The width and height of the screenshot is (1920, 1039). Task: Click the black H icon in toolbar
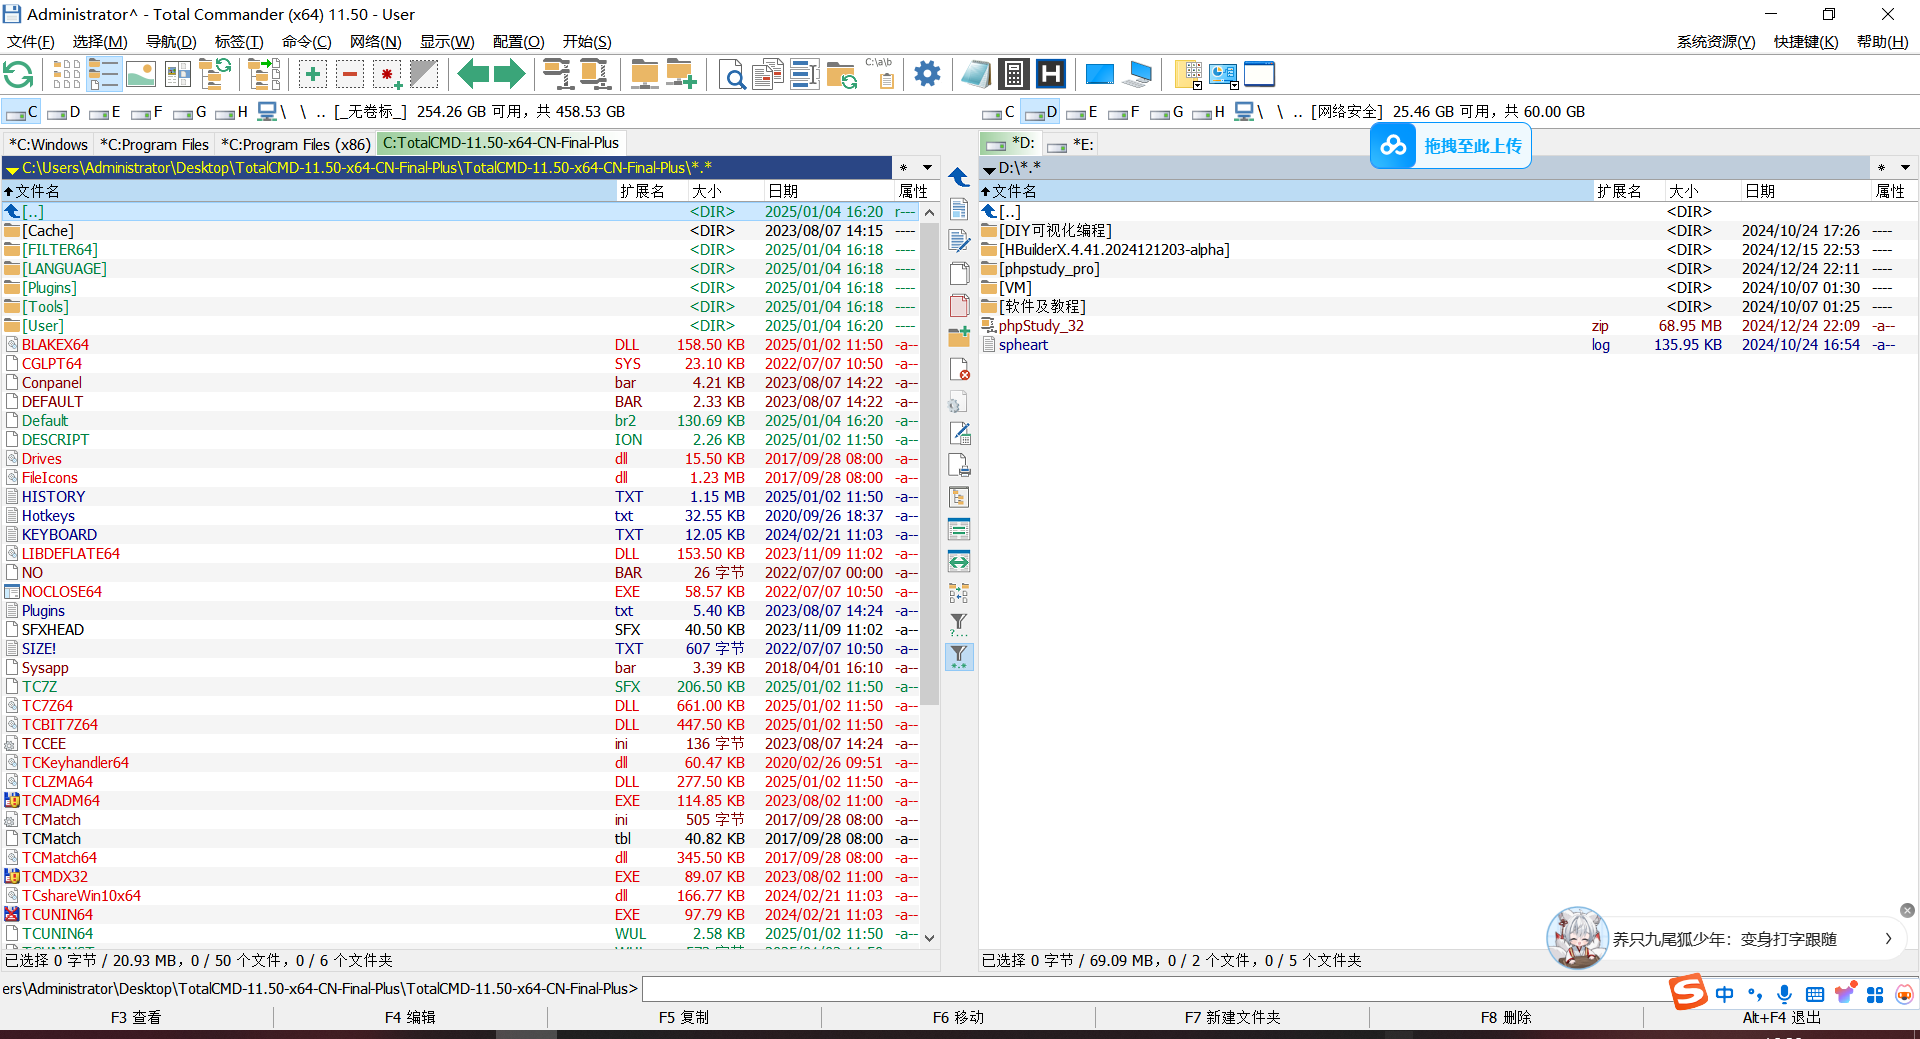coord(1051,74)
